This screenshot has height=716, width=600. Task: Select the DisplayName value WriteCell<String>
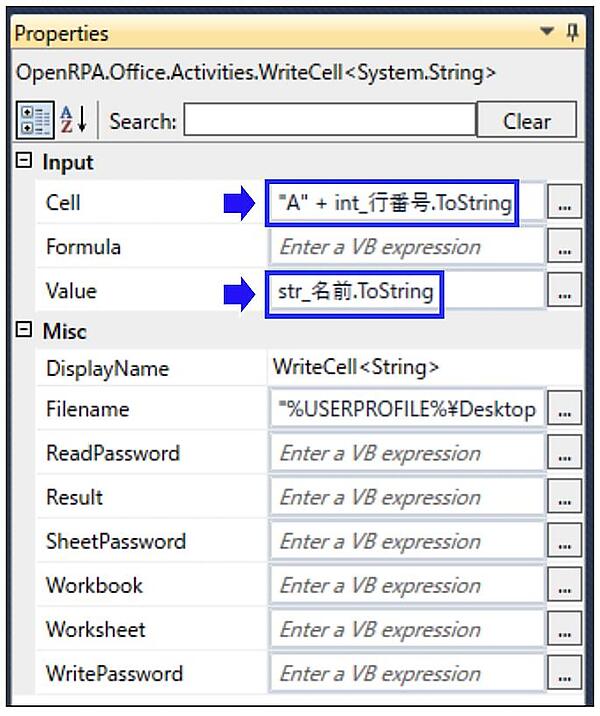(356, 367)
